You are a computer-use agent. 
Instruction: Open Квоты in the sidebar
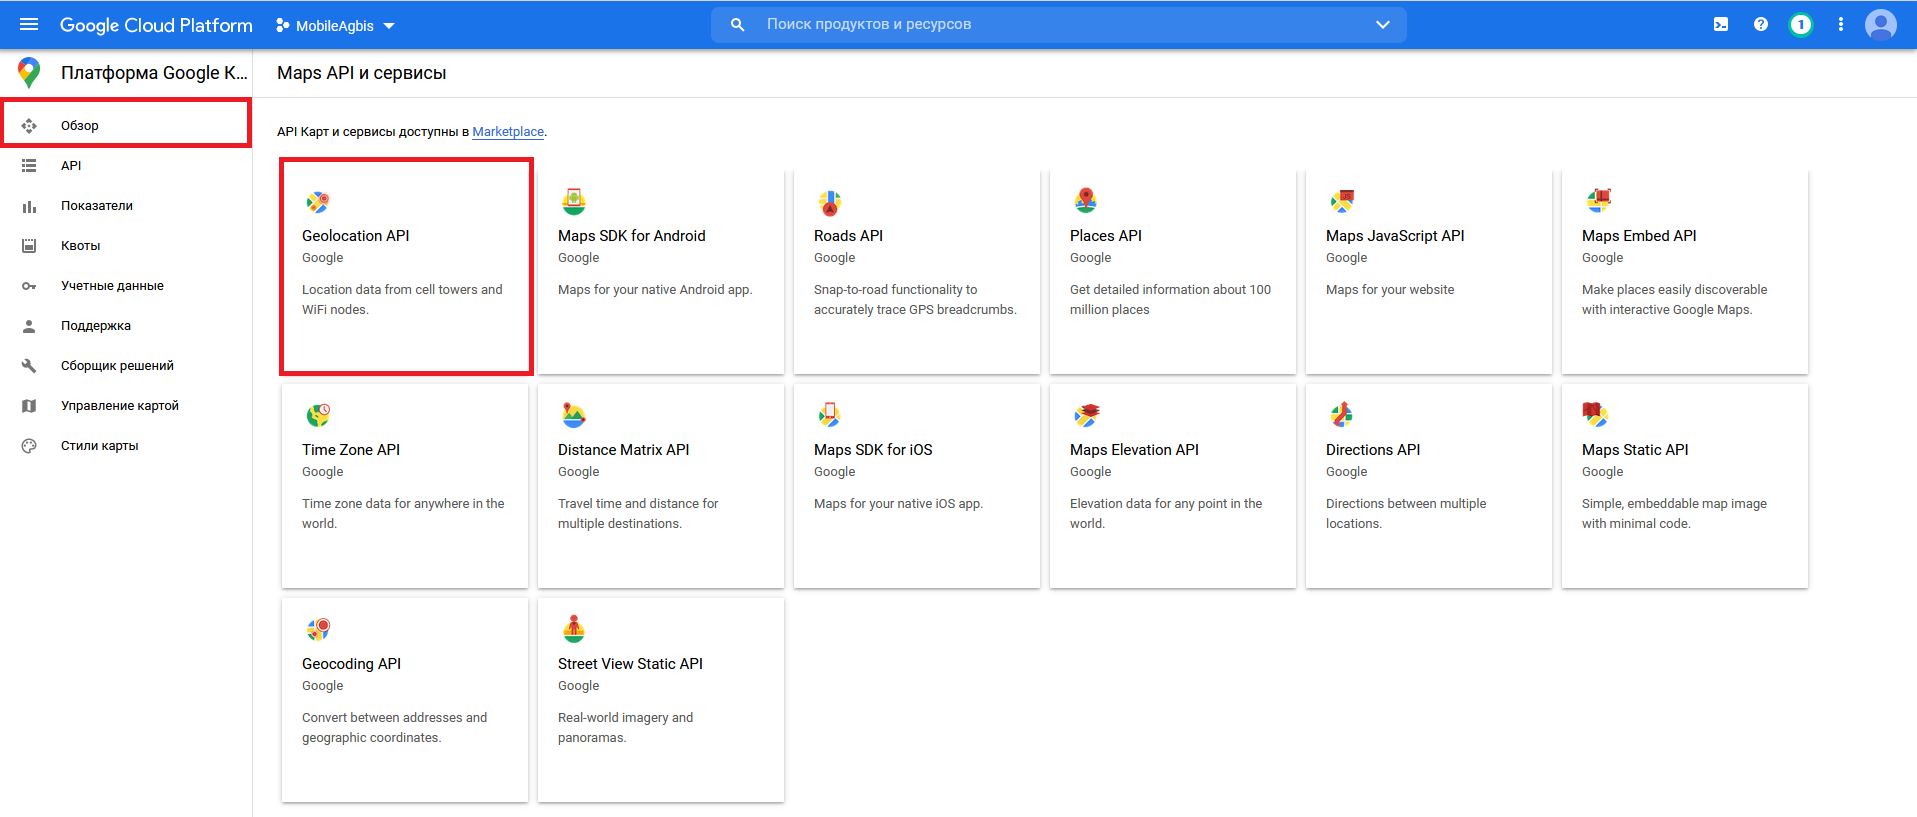(126, 246)
